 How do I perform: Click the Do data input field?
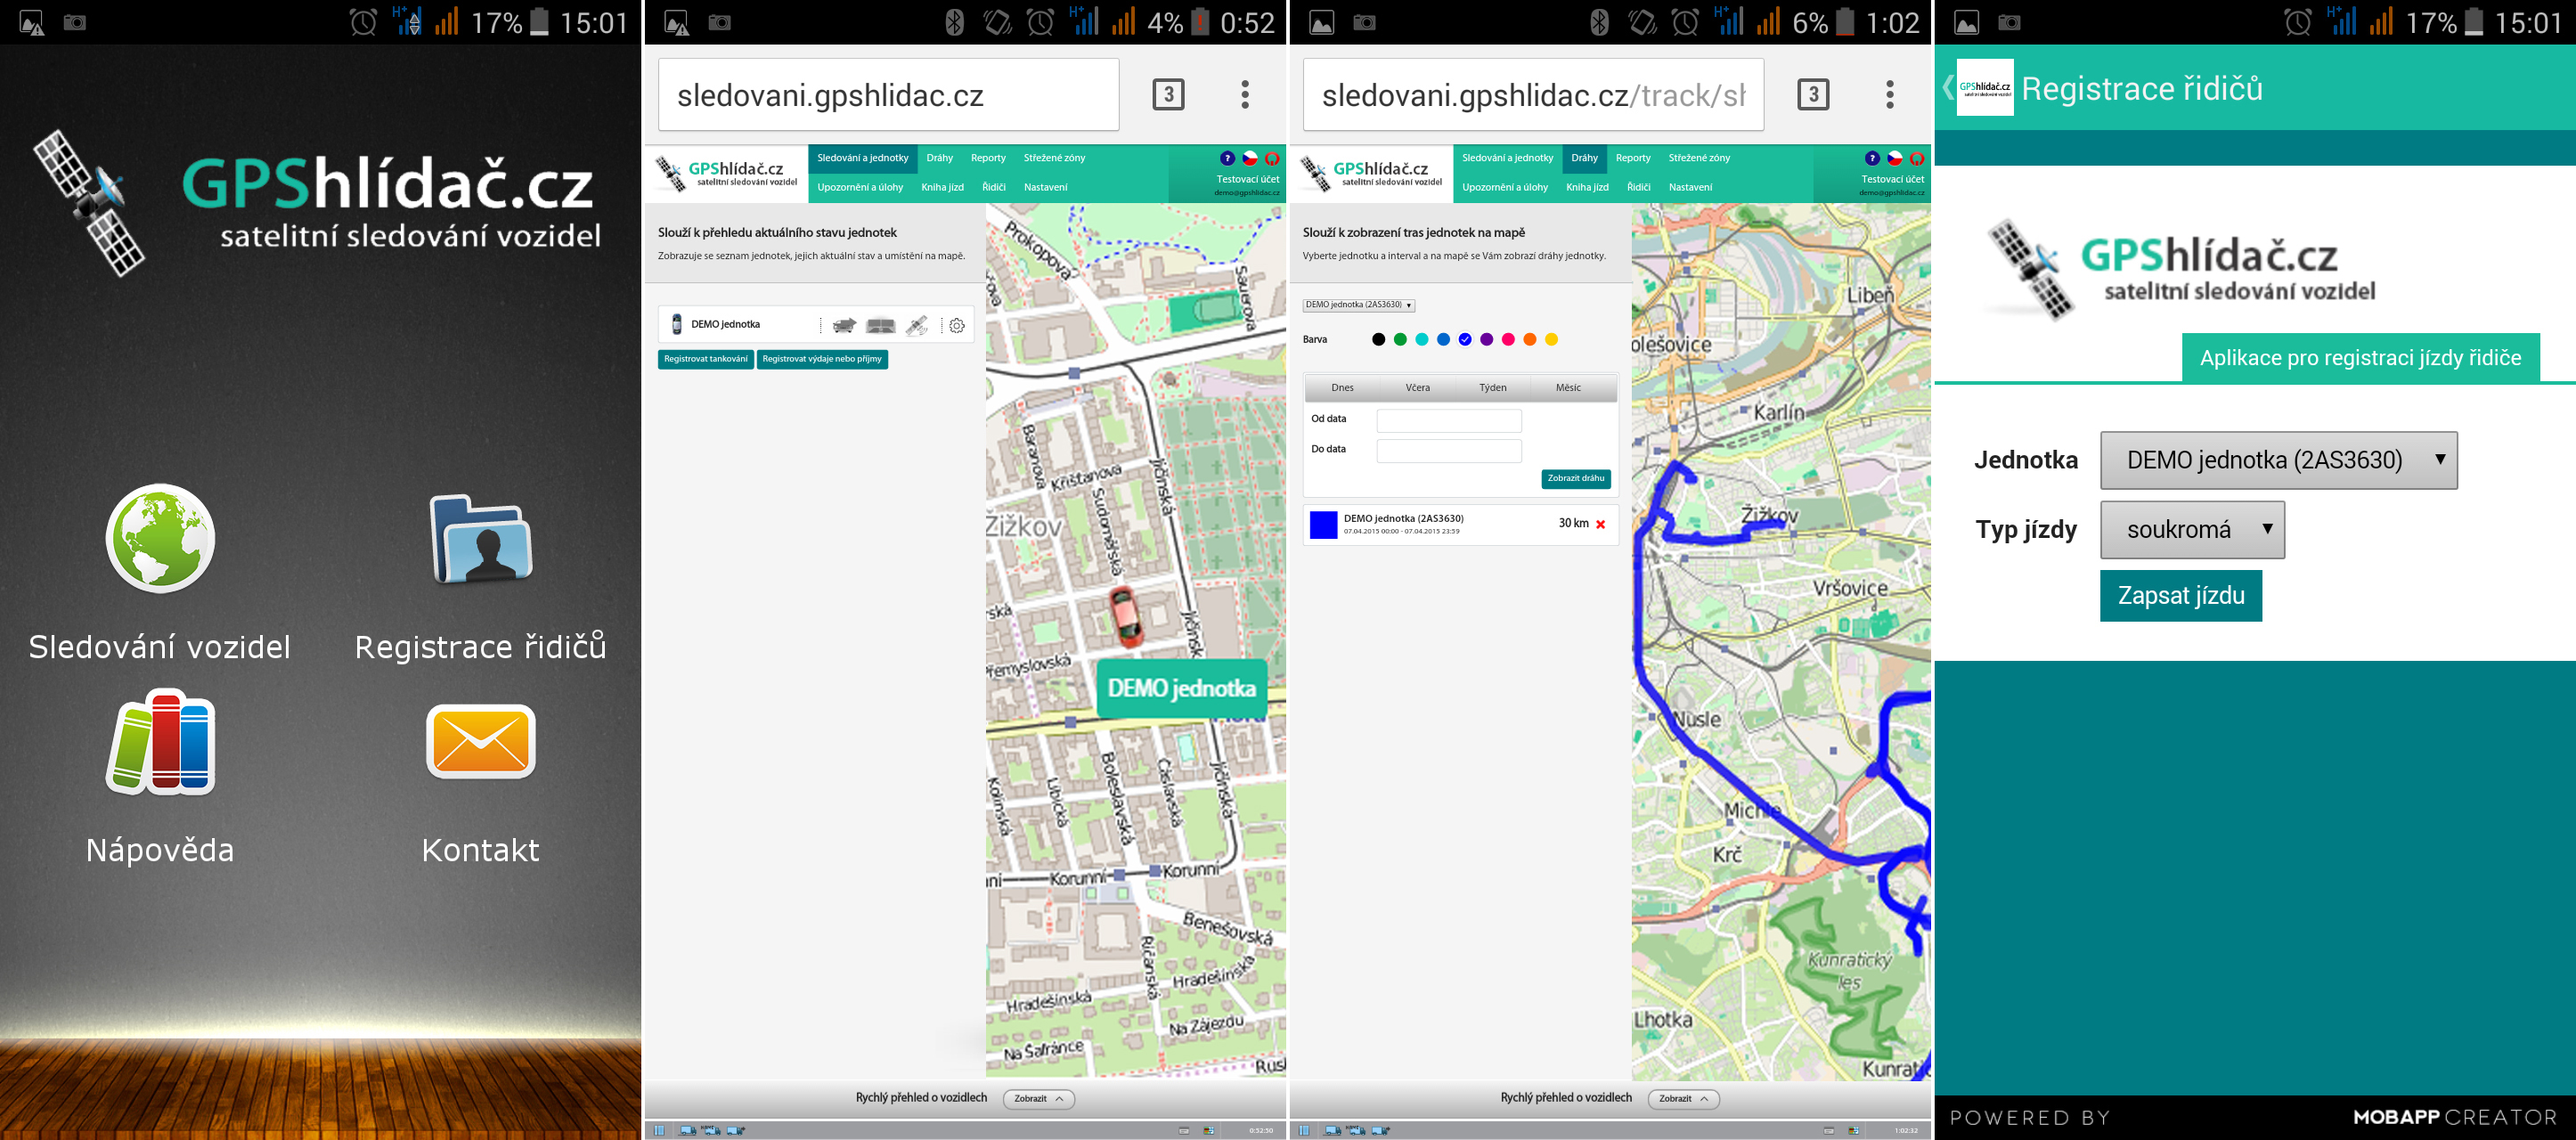1449,451
